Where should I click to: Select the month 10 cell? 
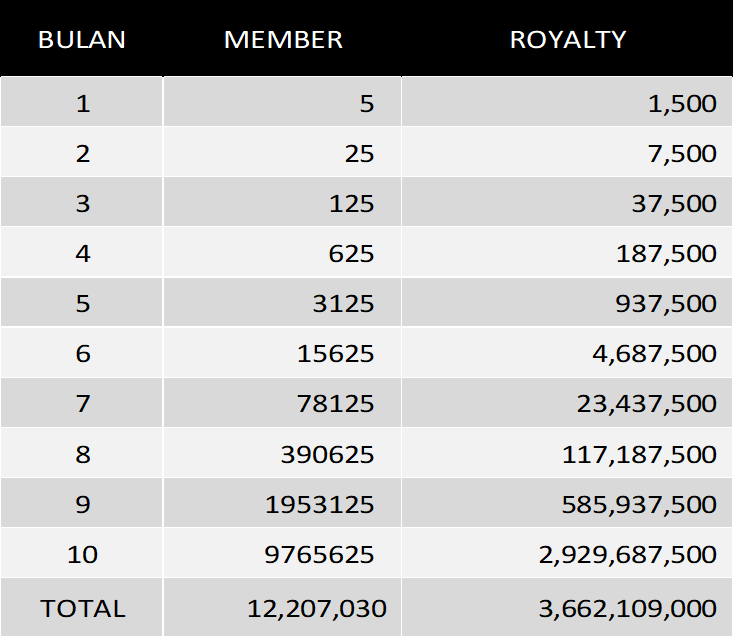click(82, 554)
